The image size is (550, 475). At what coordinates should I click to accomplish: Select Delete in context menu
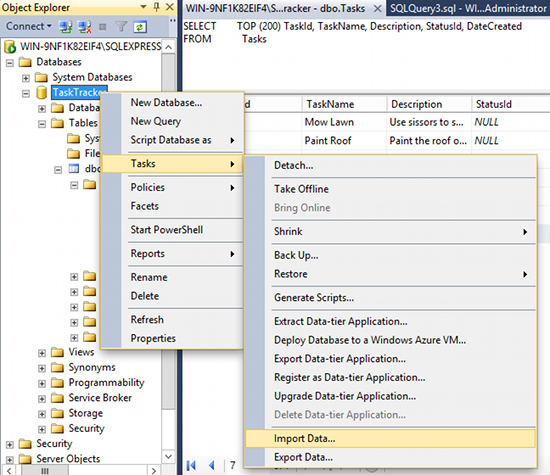(172, 296)
